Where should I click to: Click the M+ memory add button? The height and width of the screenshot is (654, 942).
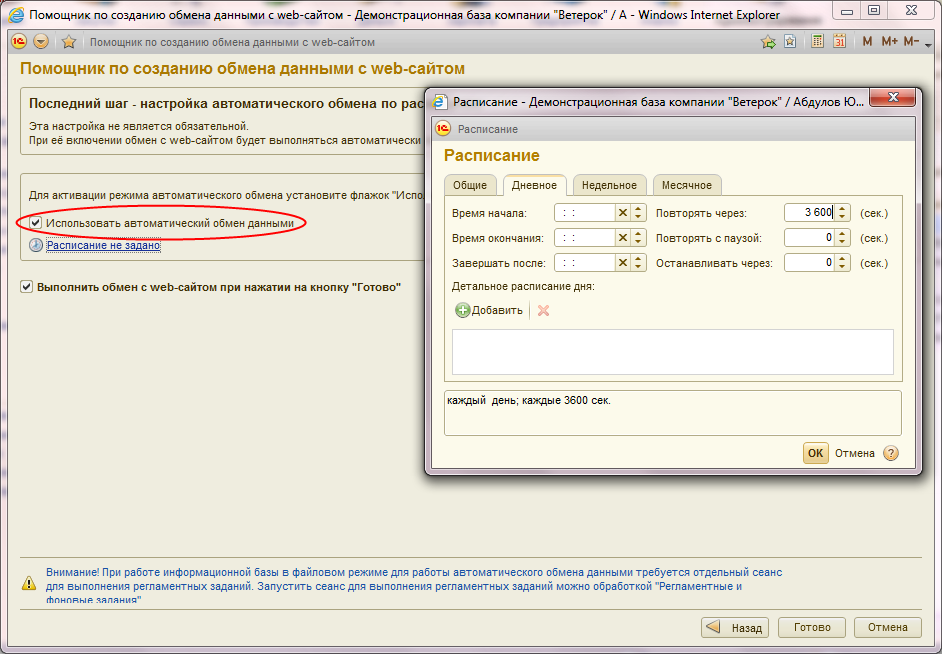coord(889,41)
